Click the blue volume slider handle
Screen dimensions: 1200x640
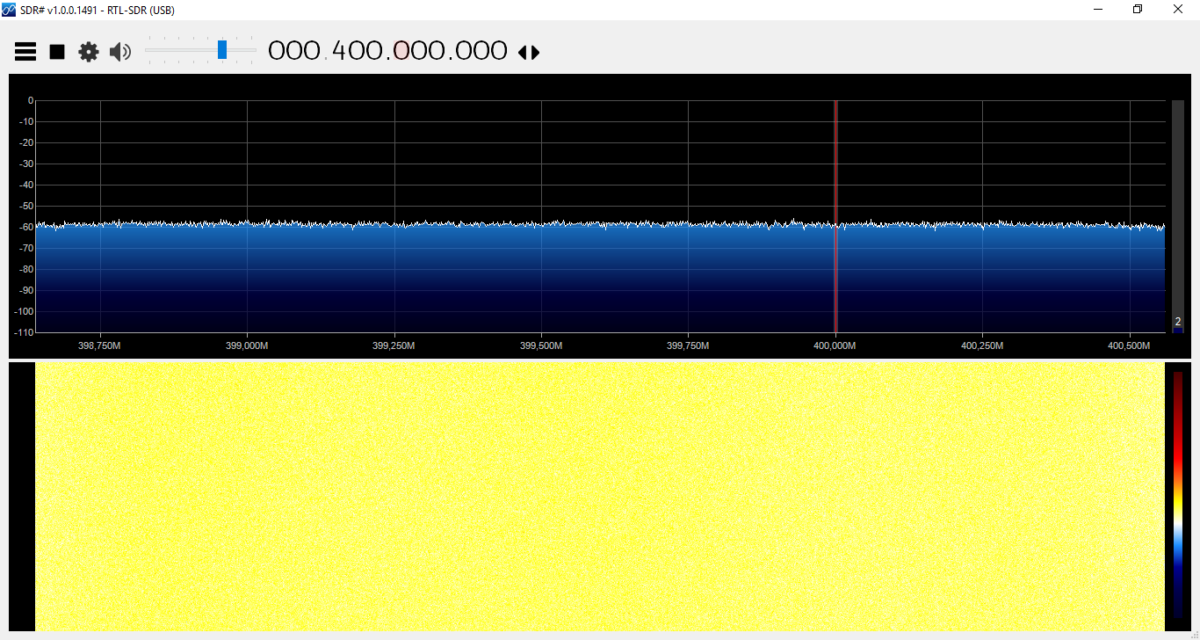pos(222,50)
